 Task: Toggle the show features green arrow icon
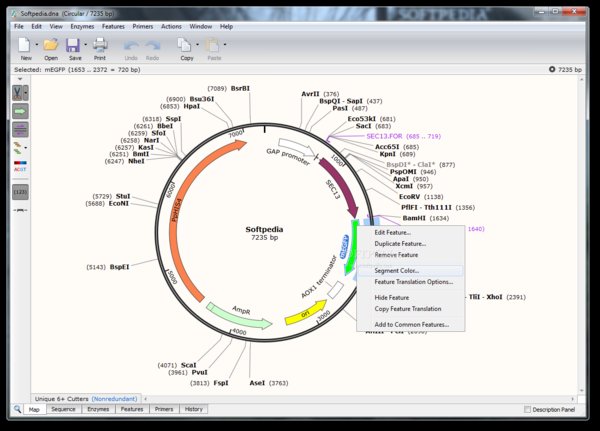20,111
